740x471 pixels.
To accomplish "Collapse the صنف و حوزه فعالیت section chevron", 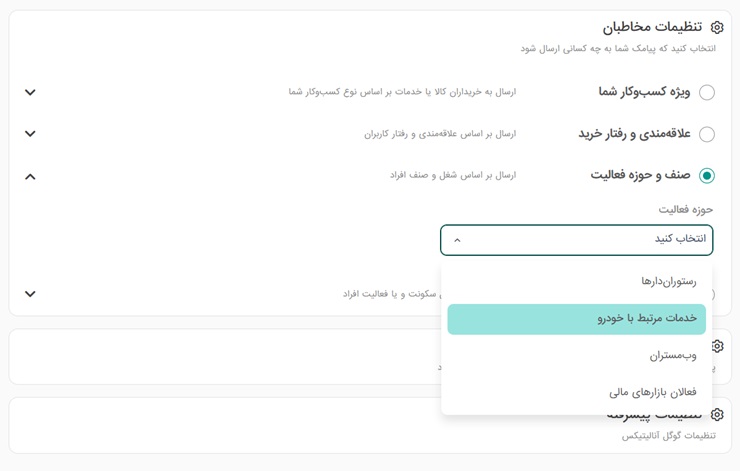I will [30, 176].
